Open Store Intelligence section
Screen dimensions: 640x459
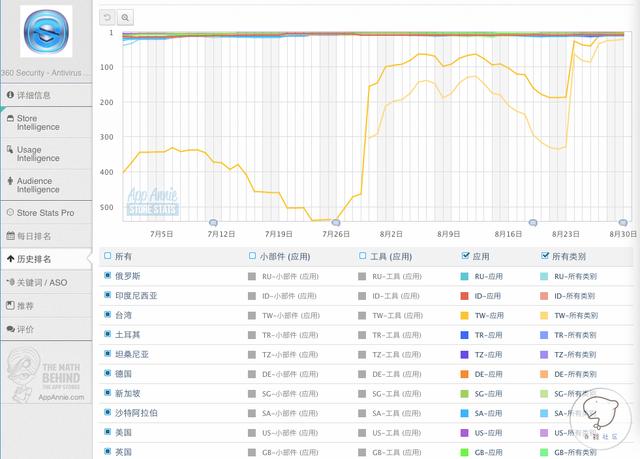point(45,122)
